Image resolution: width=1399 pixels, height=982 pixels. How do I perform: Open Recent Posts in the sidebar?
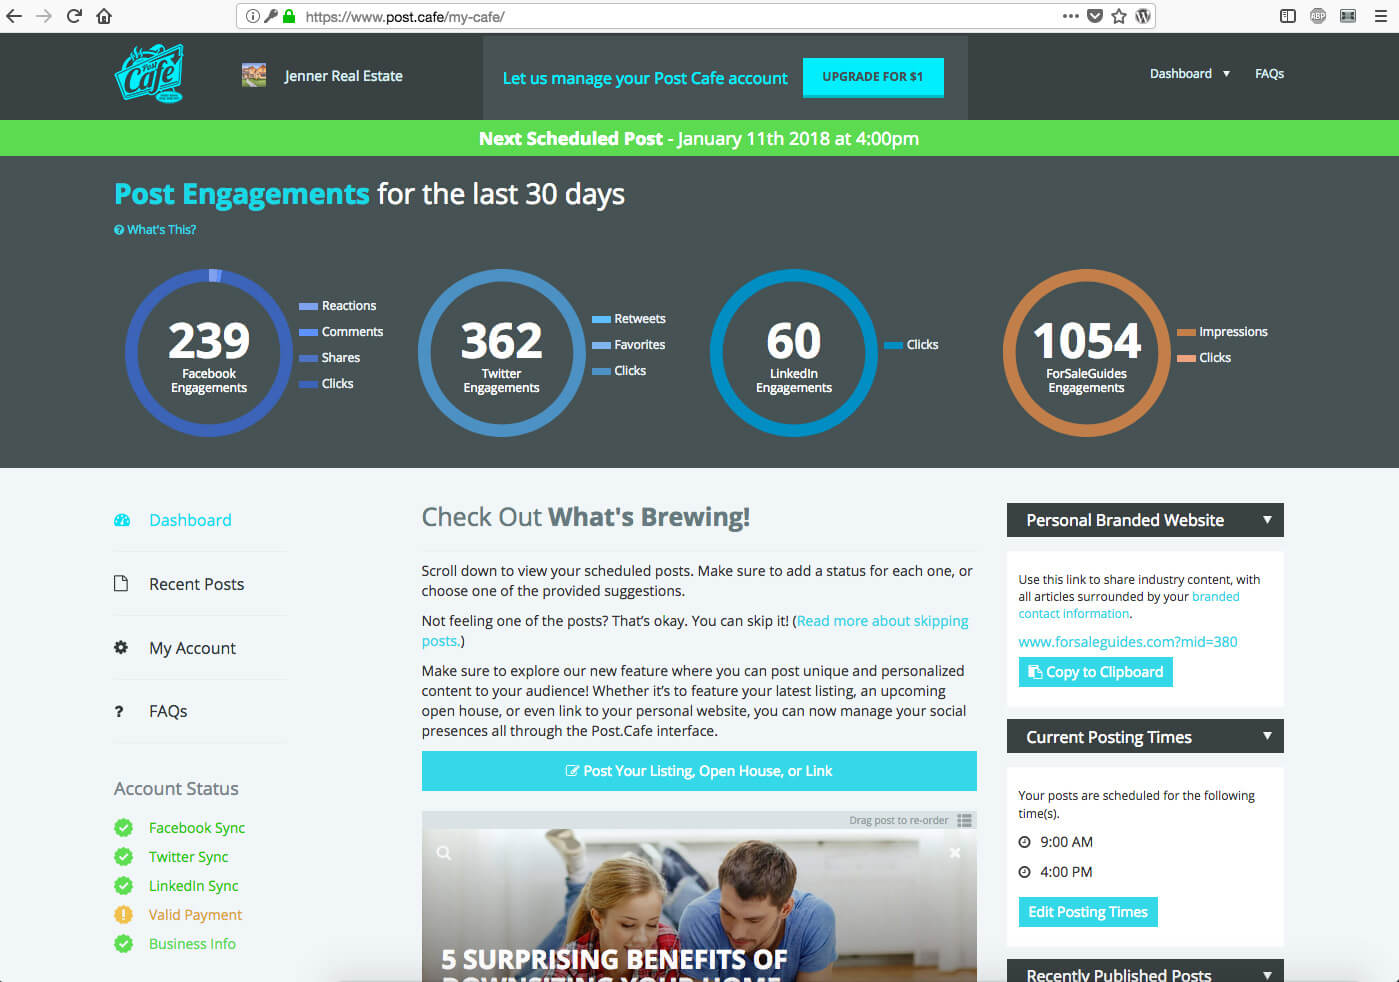(x=196, y=584)
